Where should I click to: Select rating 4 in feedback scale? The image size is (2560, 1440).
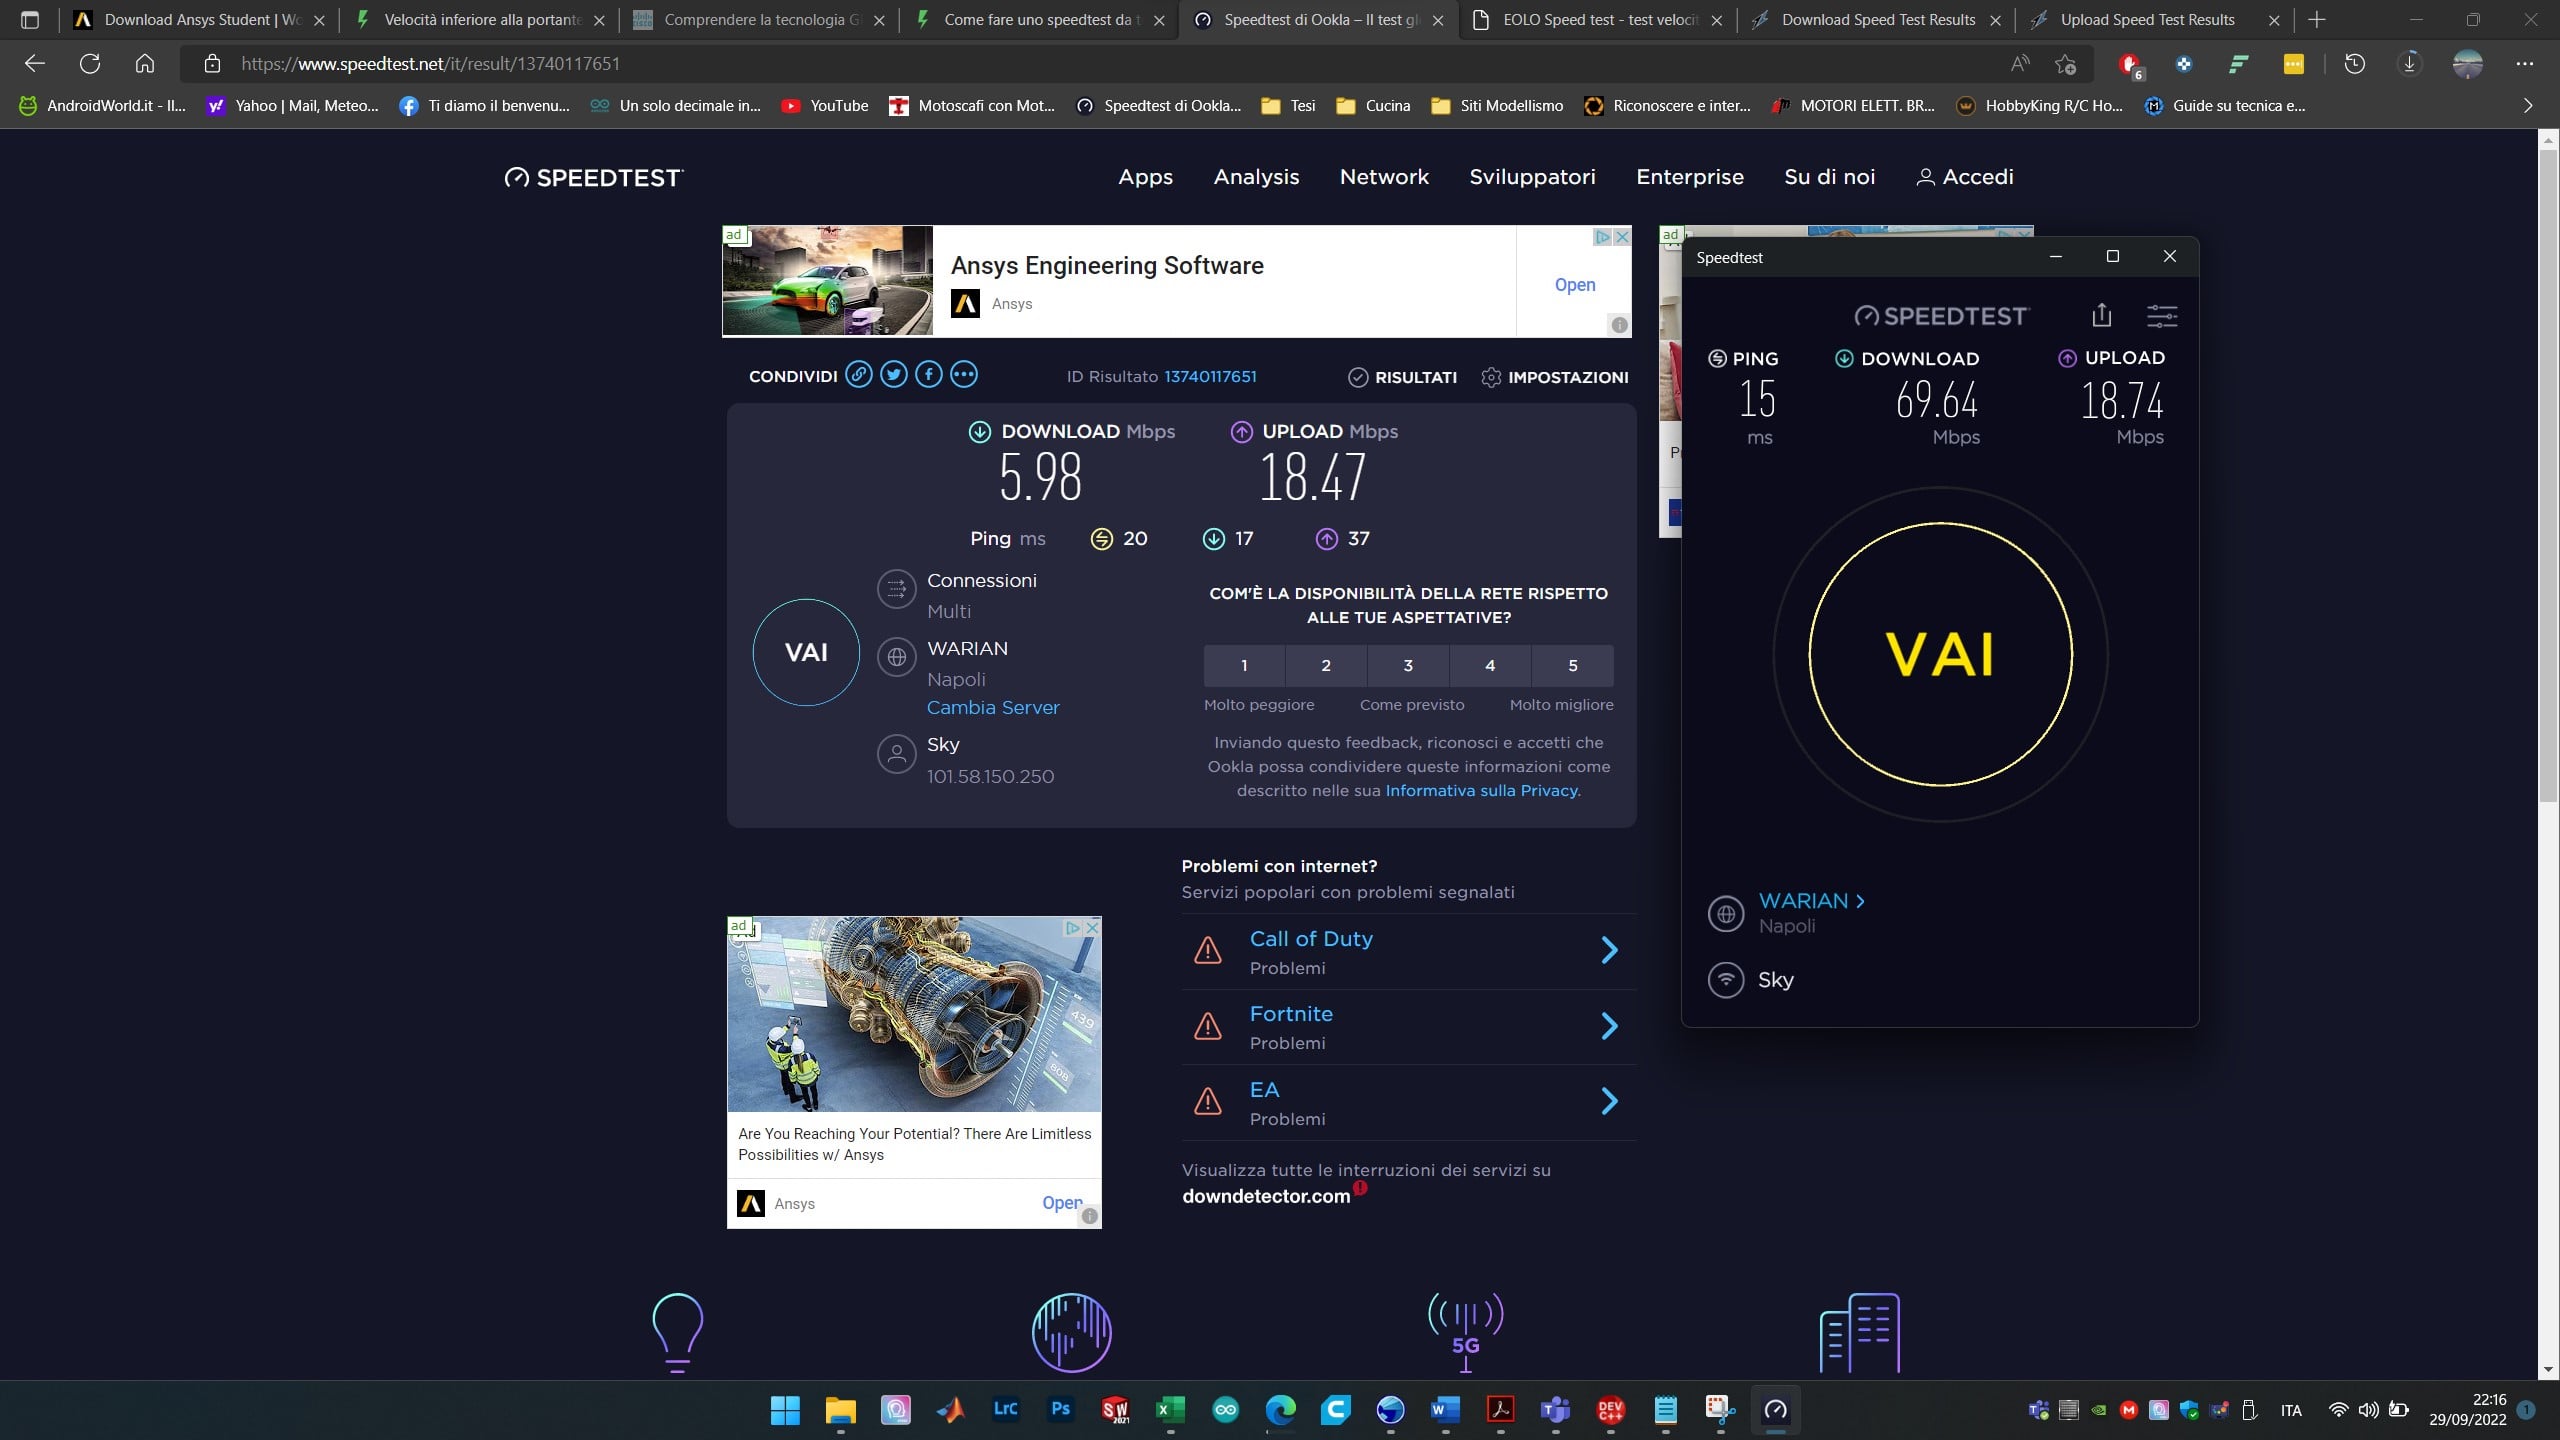(x=1490, y=665)
